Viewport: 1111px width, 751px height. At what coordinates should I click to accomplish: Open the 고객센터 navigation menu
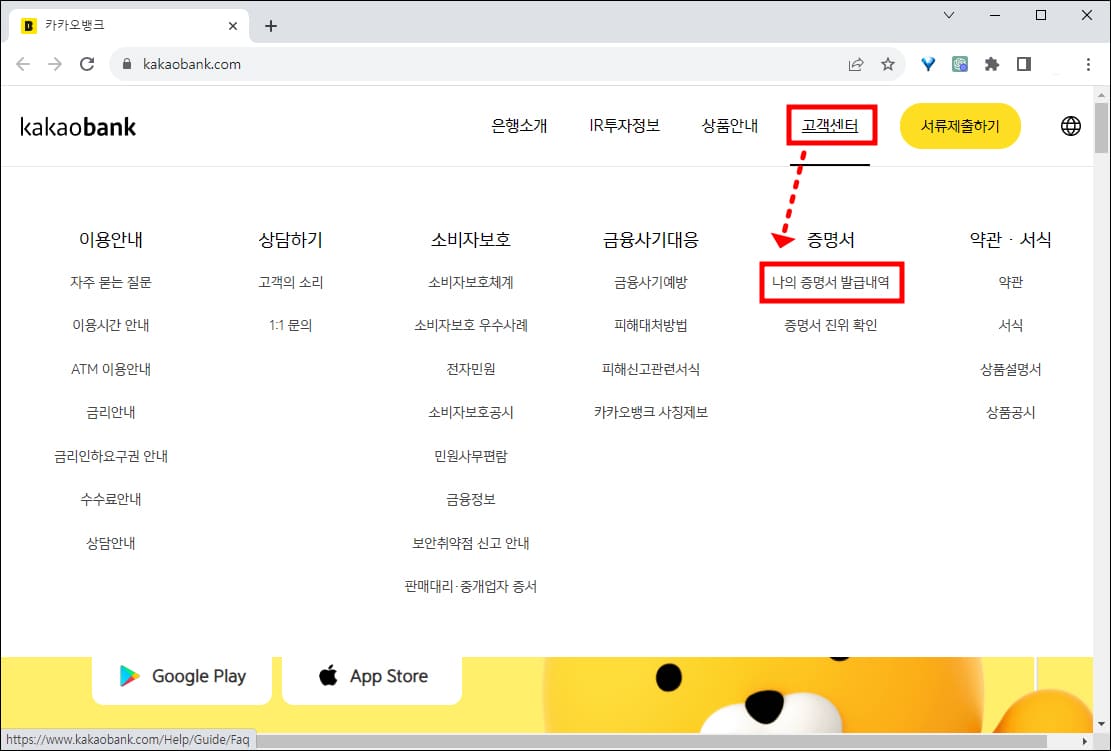pyautogui.click(x=831, y=126)
